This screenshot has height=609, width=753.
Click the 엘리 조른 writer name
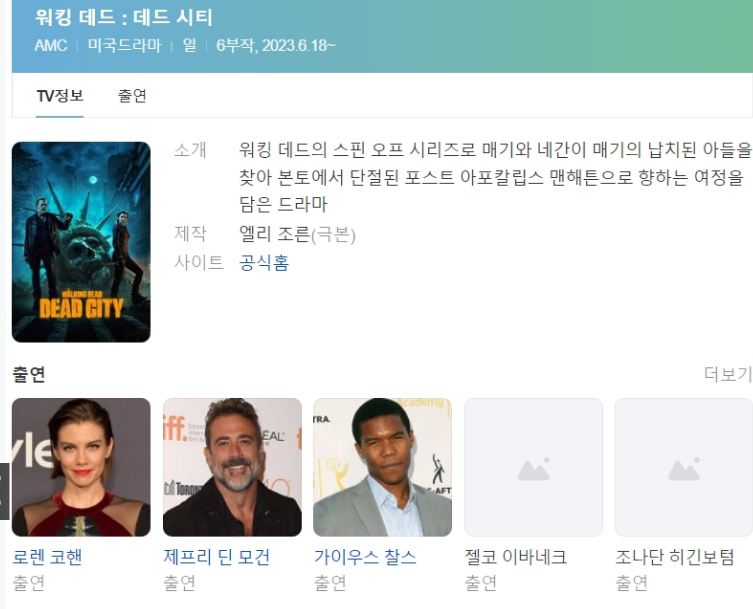click(x=275, y=234)
